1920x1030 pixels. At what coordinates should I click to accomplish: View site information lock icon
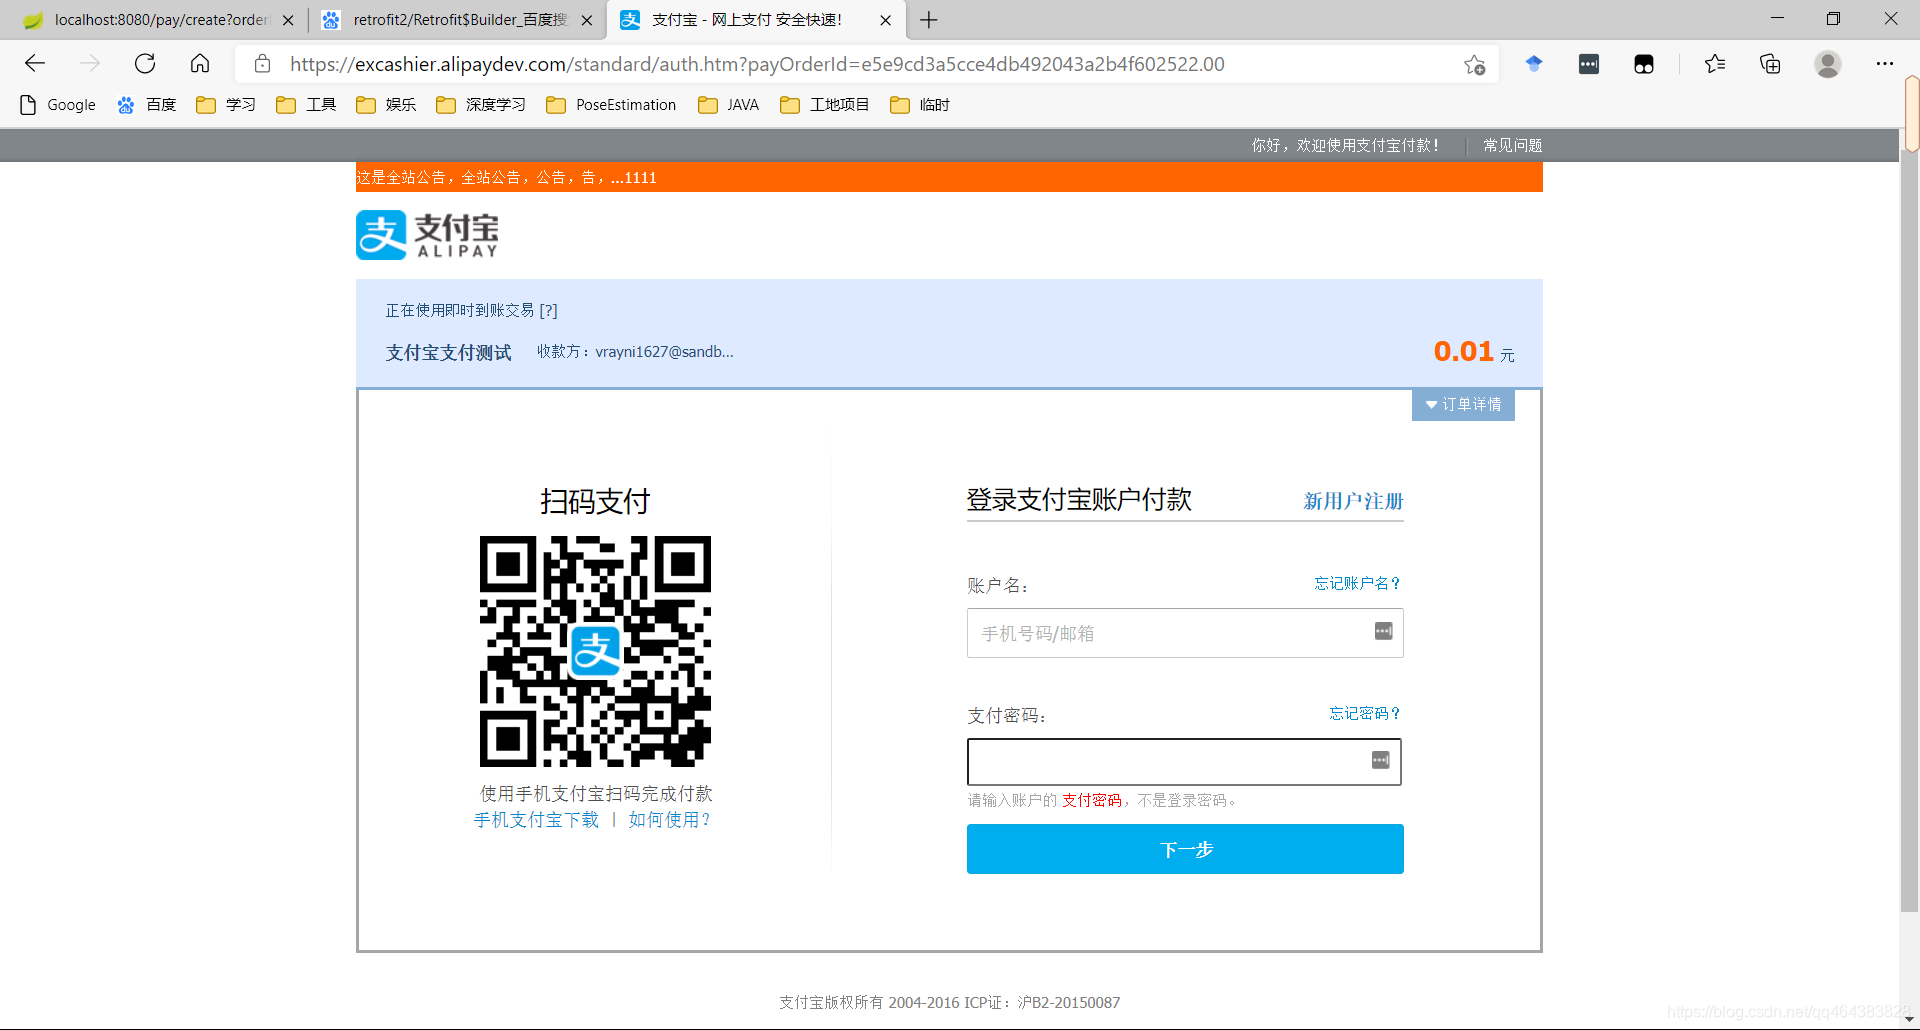point(263,64)
